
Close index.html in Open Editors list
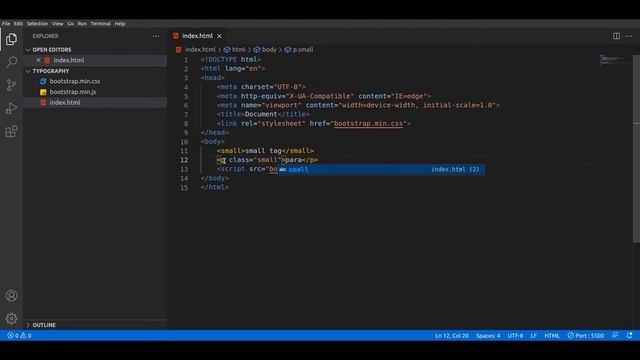[38, 60]
